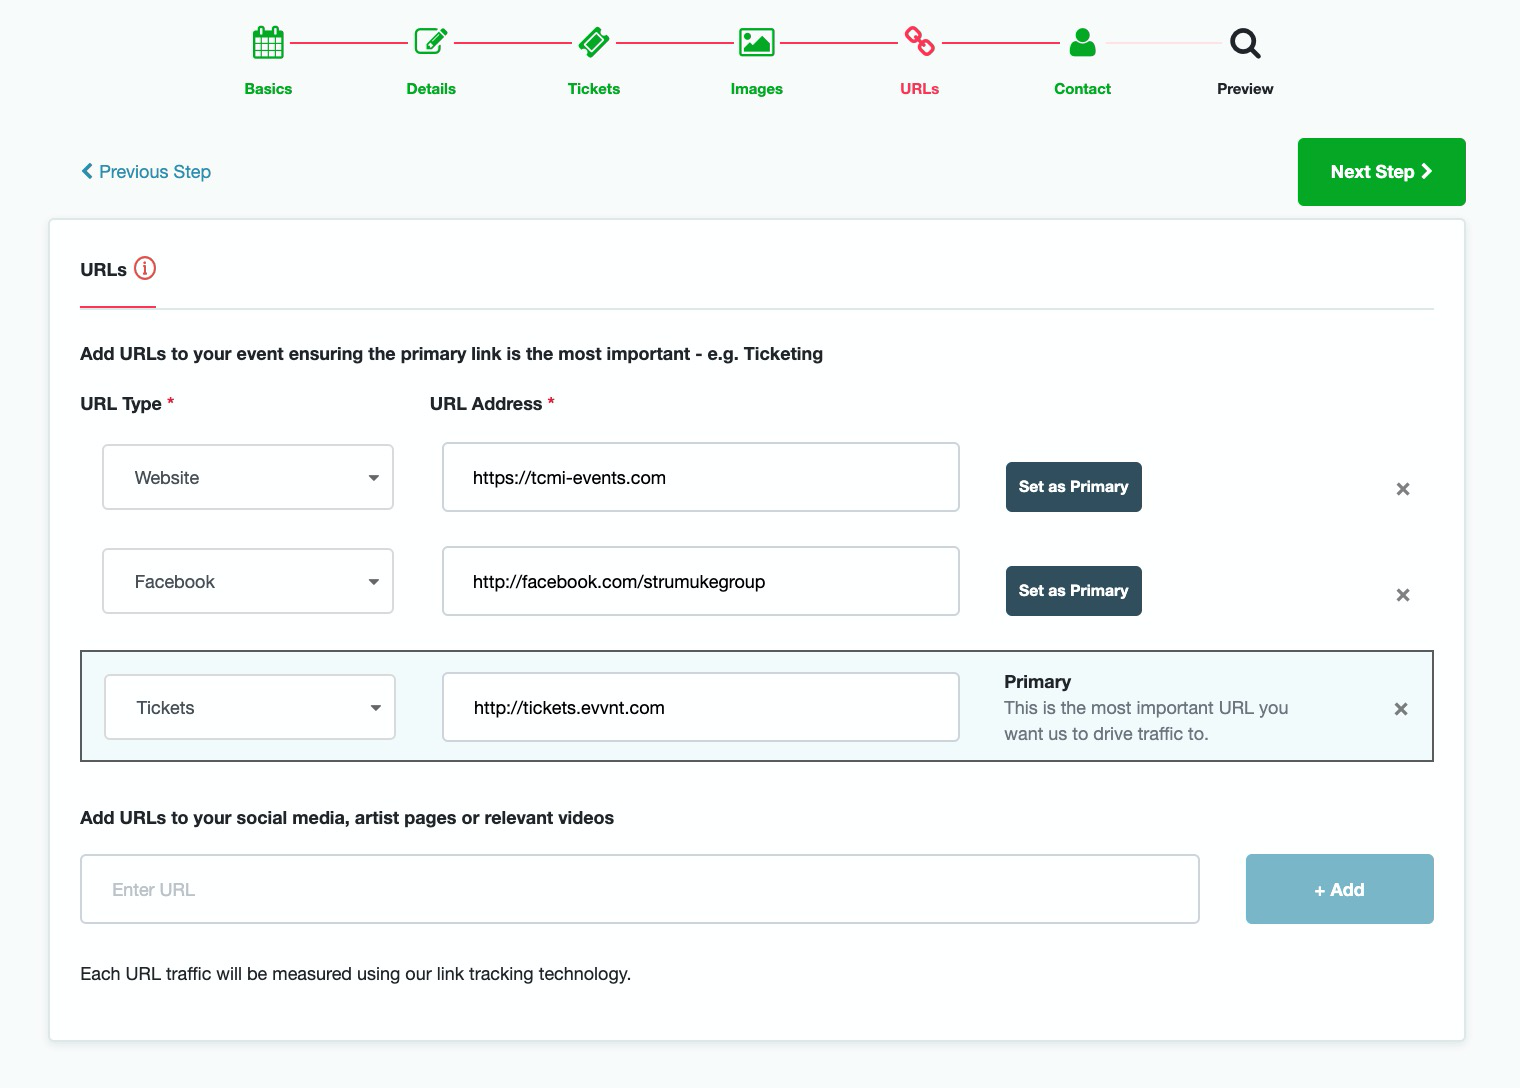This screenshot has height=1088, width=1520.
Task: Click the Details edit-pencil step icon
Action: pos(431,42)
